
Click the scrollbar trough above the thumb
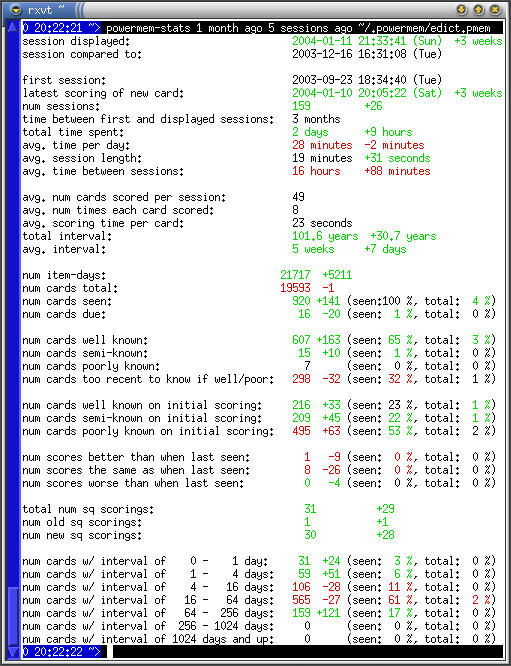(13, 310)
